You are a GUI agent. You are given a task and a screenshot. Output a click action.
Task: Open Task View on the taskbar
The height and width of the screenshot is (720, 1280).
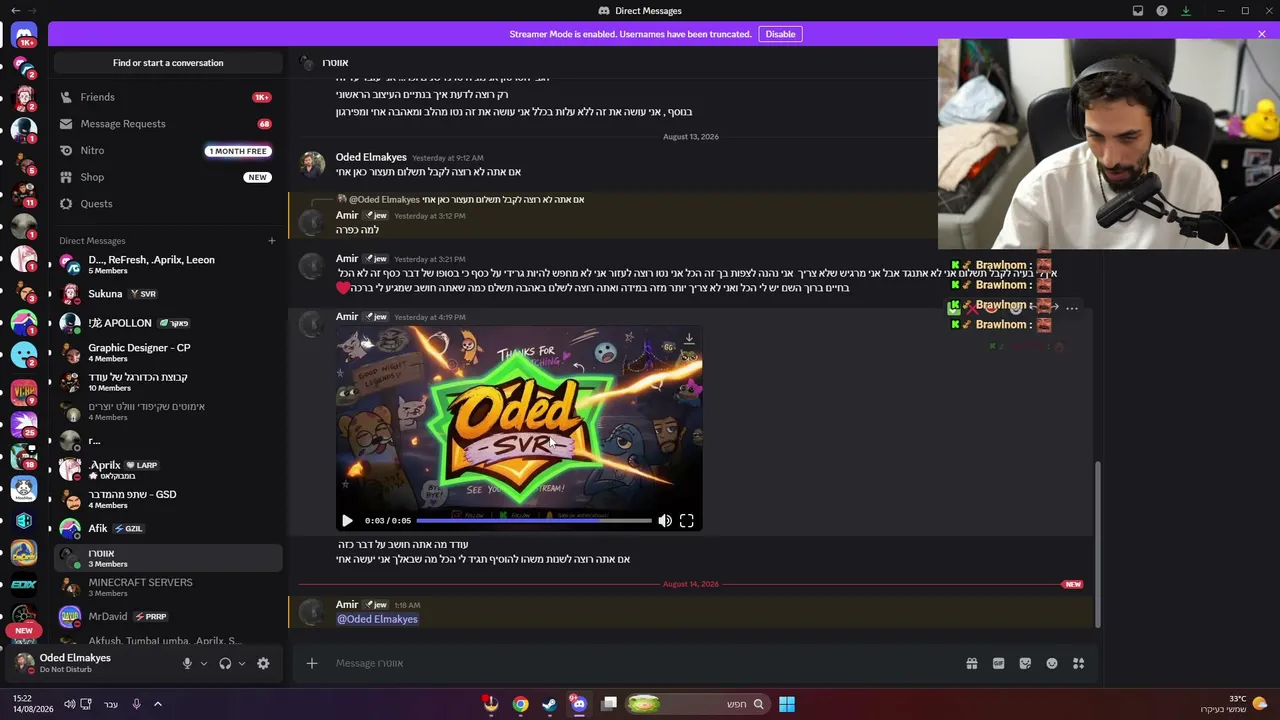pos(609,704)
